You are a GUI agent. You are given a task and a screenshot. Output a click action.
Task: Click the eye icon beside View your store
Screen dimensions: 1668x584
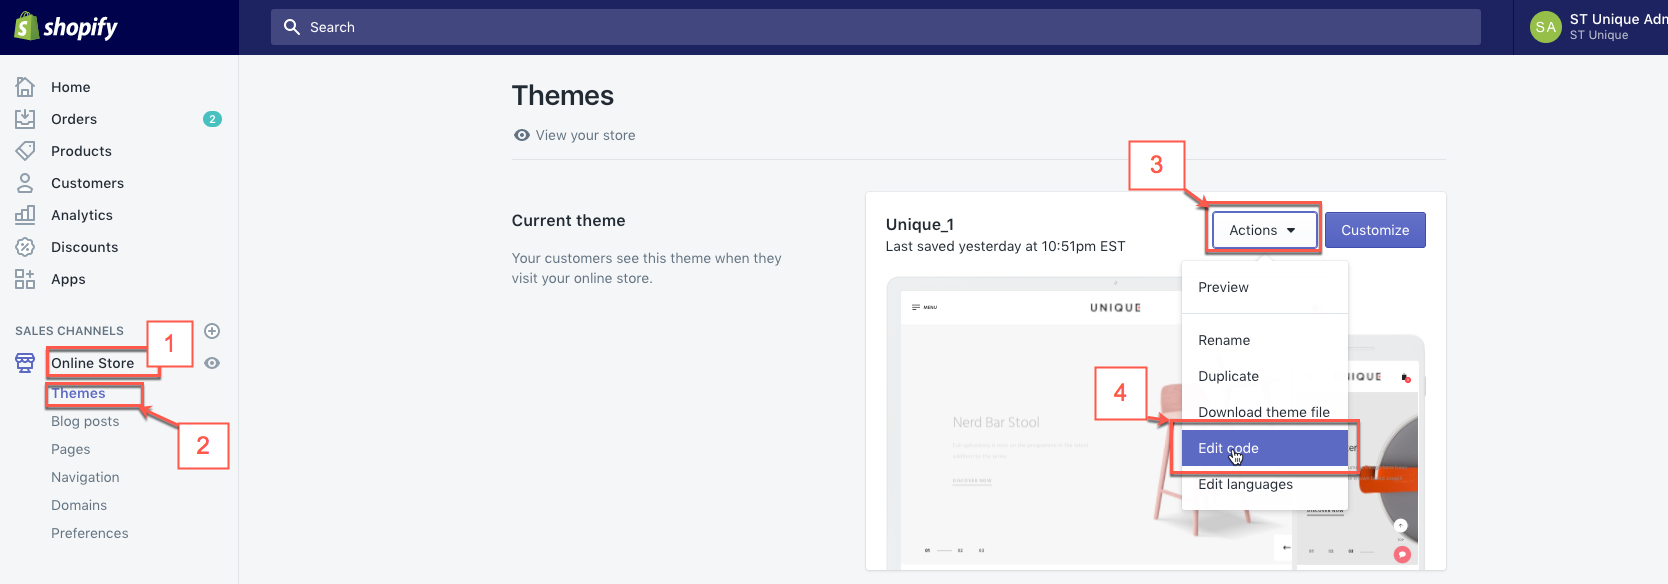(x=521, y=135)
